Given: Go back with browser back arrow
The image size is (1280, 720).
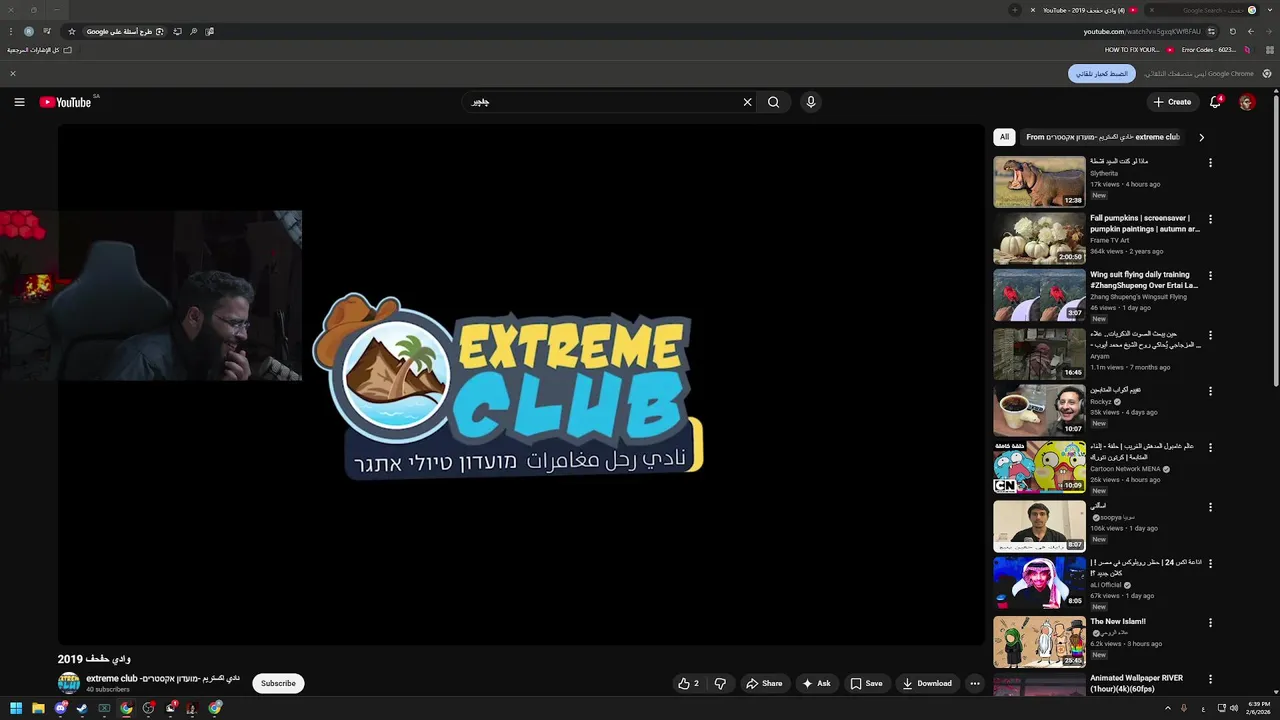Looking at the screenshot, I should click(1250, 31).
